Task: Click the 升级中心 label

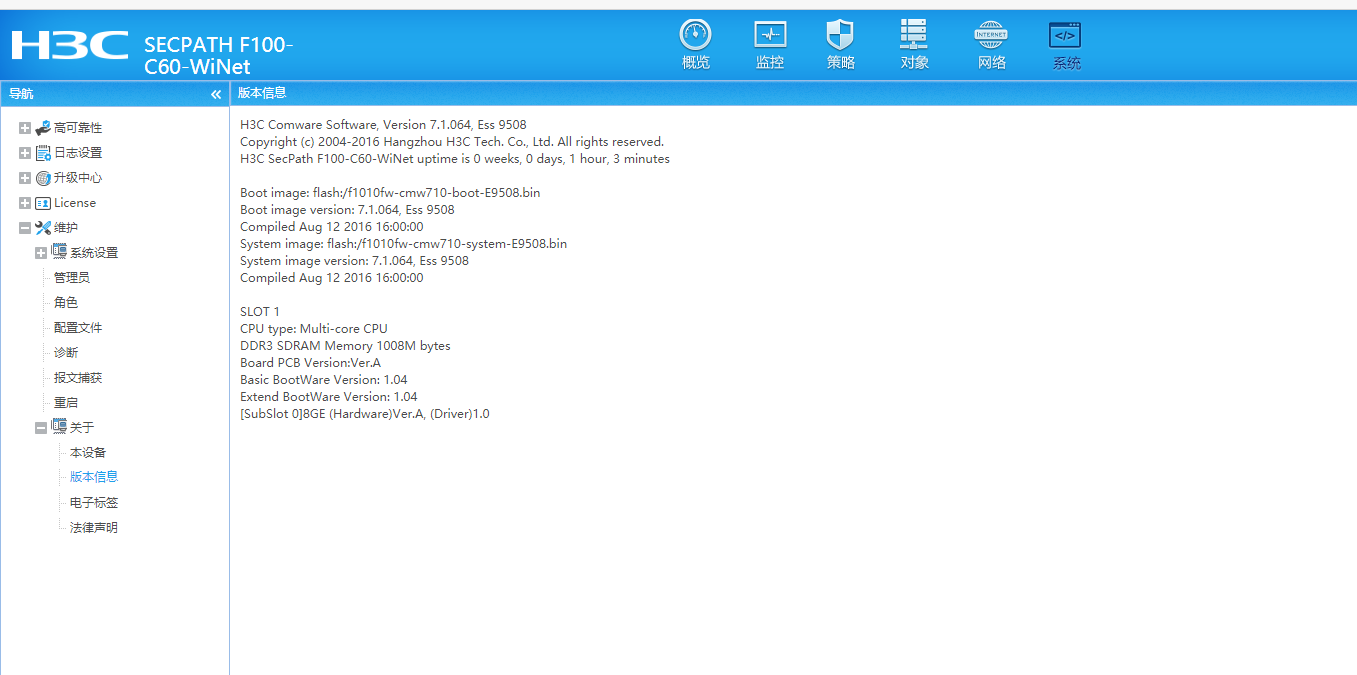Action: 78,178
